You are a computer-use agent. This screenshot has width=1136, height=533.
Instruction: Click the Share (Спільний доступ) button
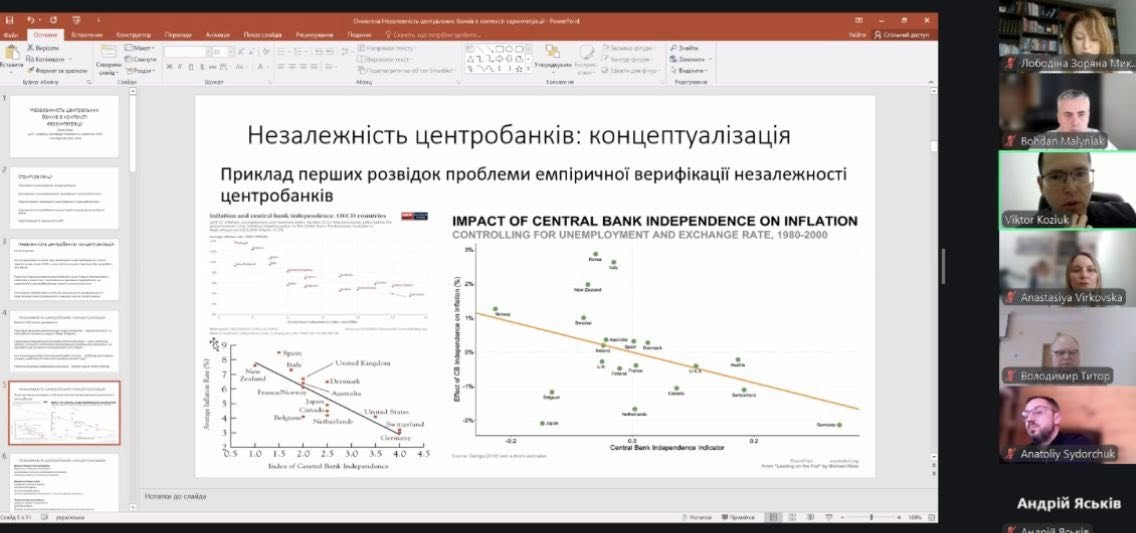coord(901,34)
